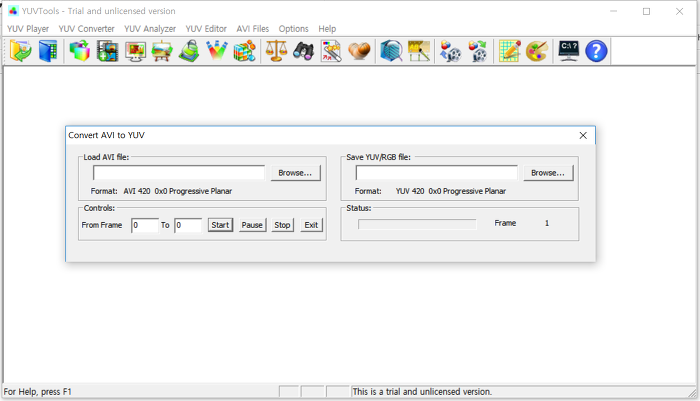700x401 pixels.
Task: Click the 'YUV 420 0x0 Progressive Planar' format text
Action: pos(451,191)
